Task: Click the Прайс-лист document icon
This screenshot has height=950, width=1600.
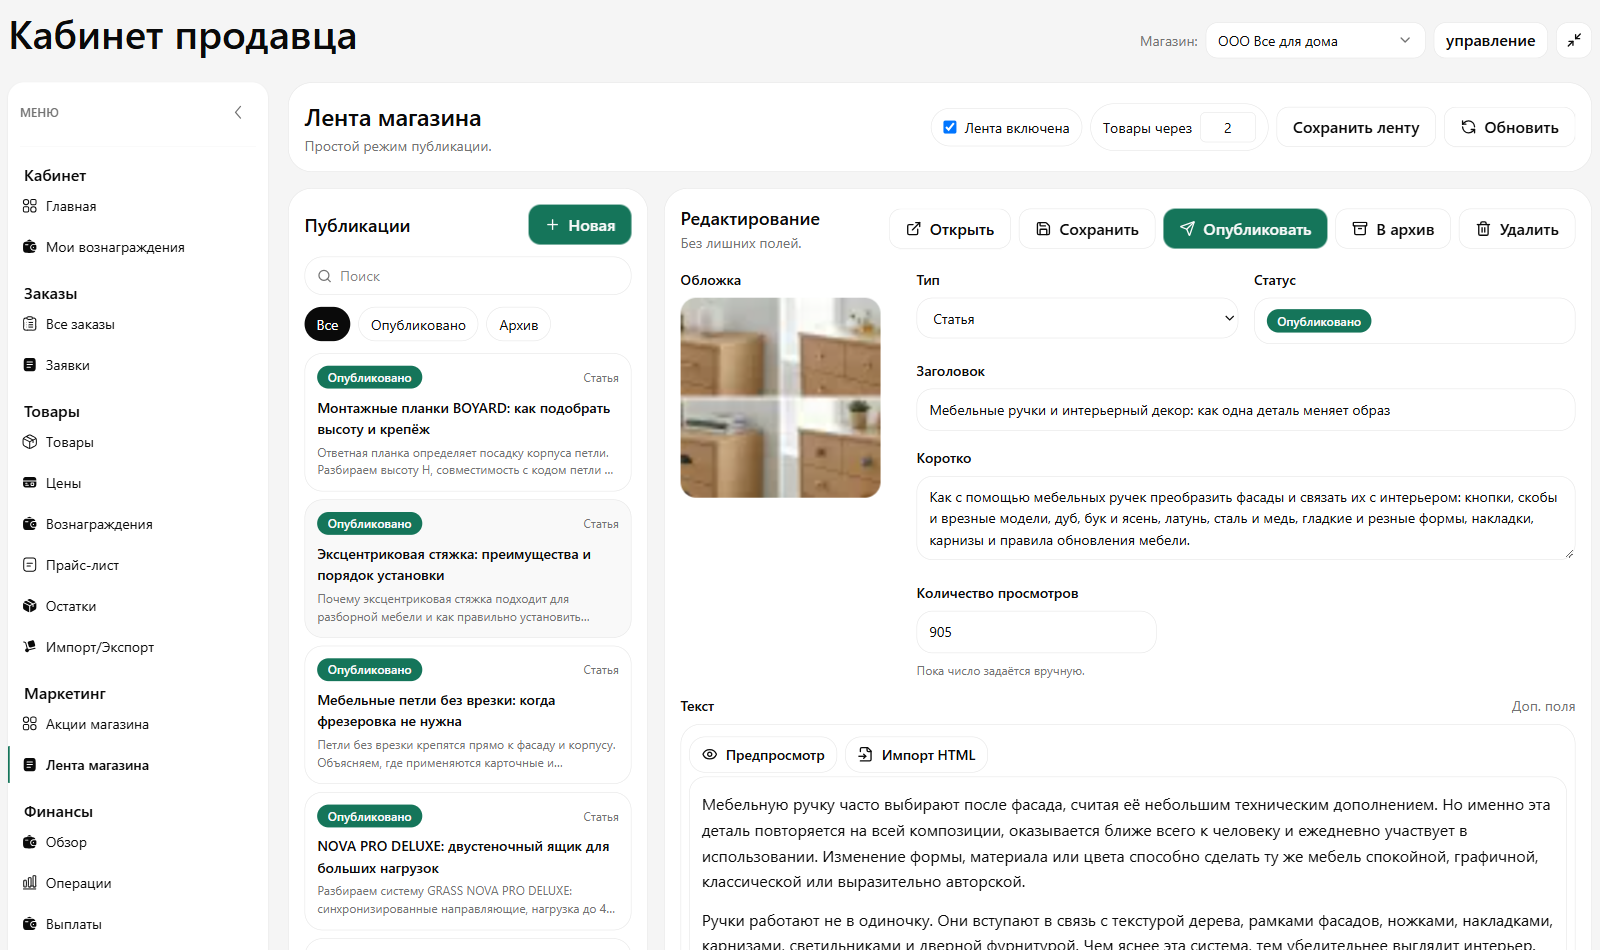Action: click(x=30, y=565)
